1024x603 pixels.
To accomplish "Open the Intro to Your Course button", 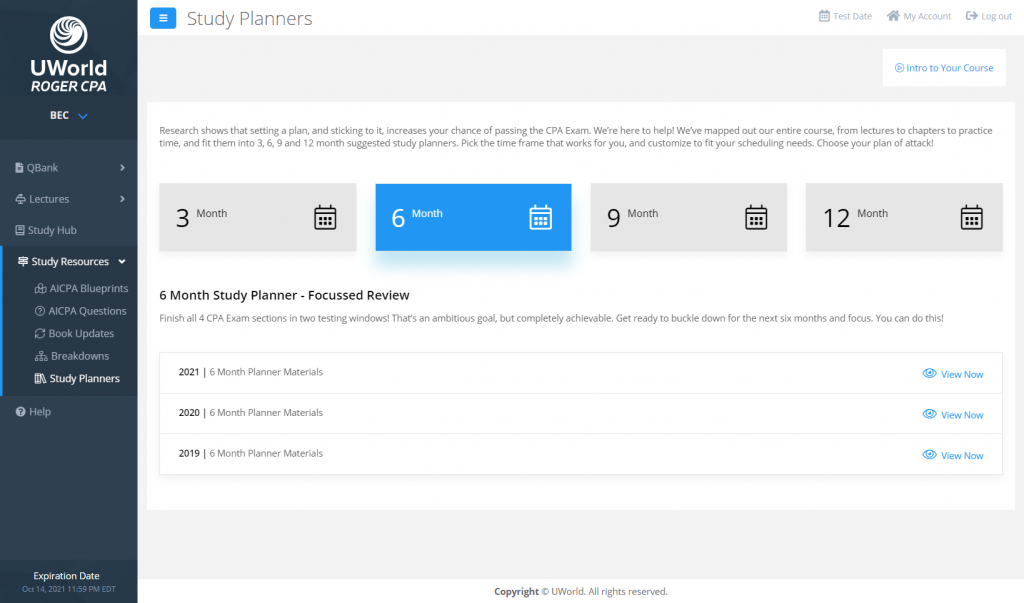I will coord(943,68).
